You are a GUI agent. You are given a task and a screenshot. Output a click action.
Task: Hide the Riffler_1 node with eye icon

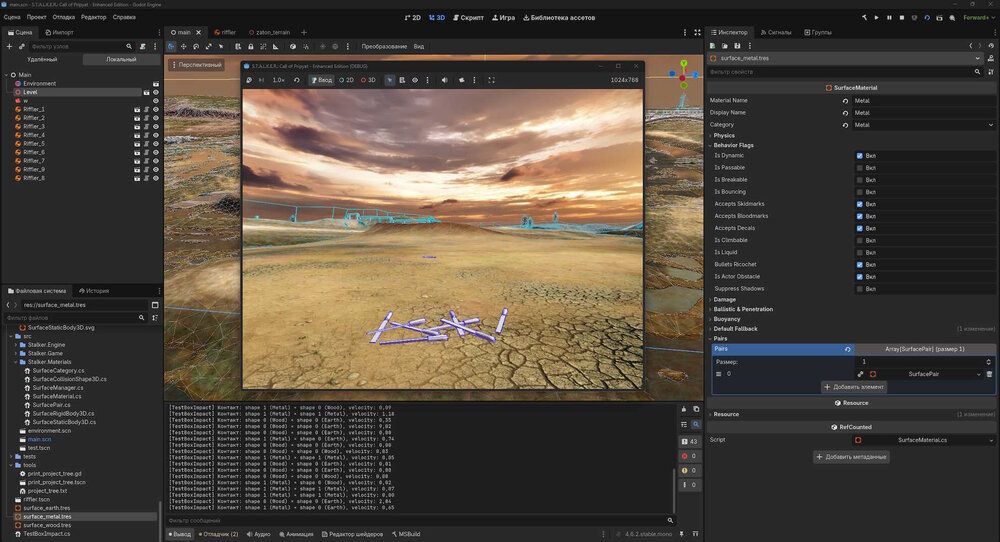click(x=156, y=110)
